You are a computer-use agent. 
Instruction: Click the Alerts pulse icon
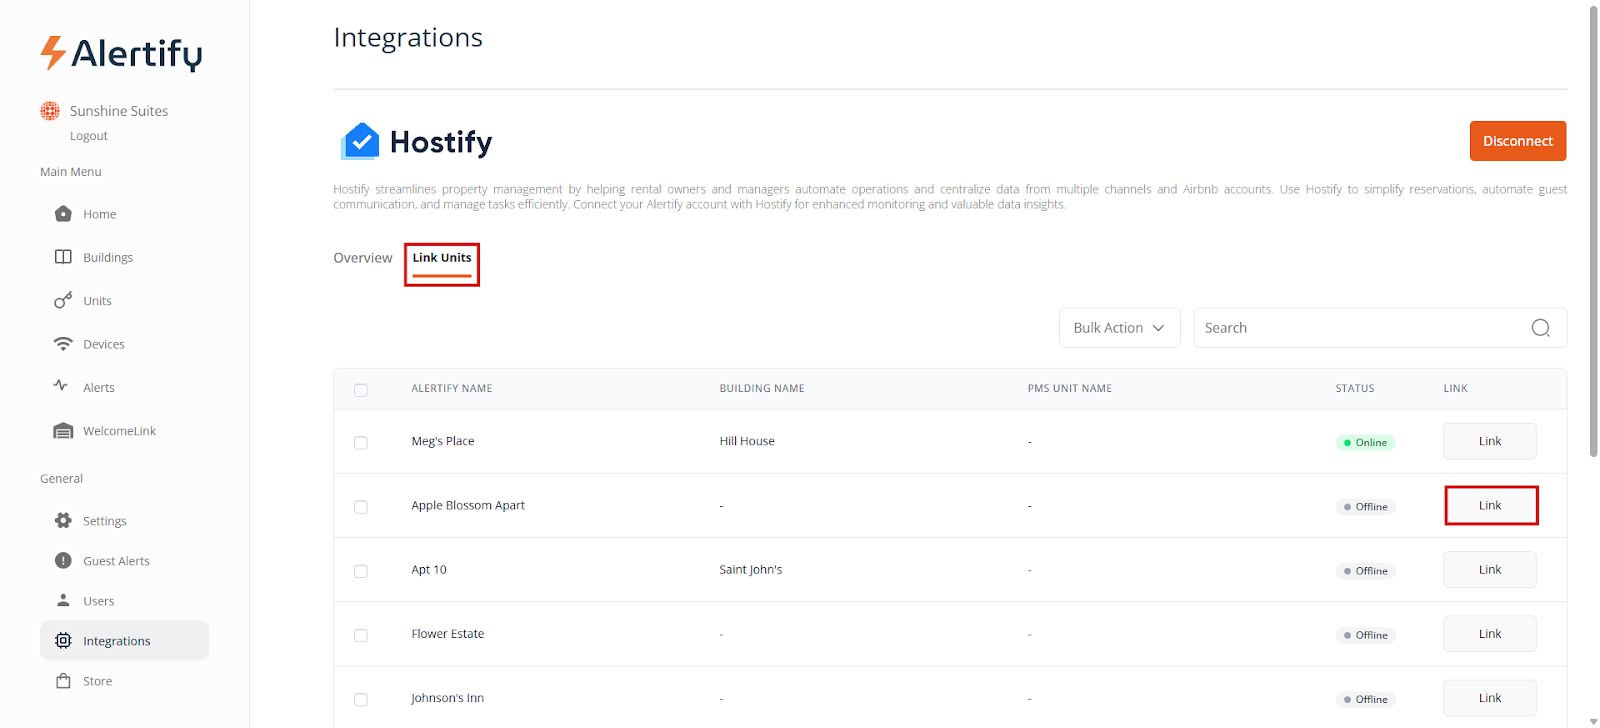(62, 386)
